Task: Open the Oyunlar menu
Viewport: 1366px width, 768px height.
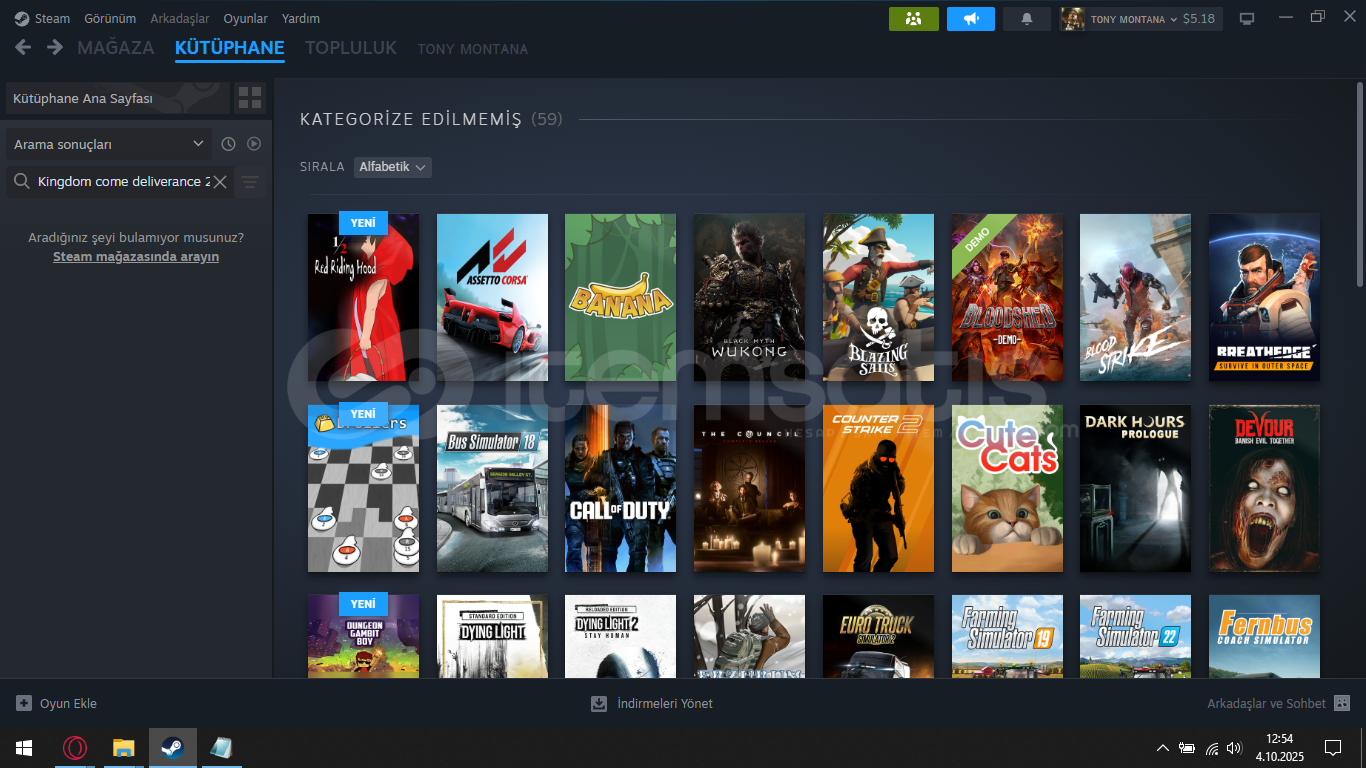Action: point(245,18)
